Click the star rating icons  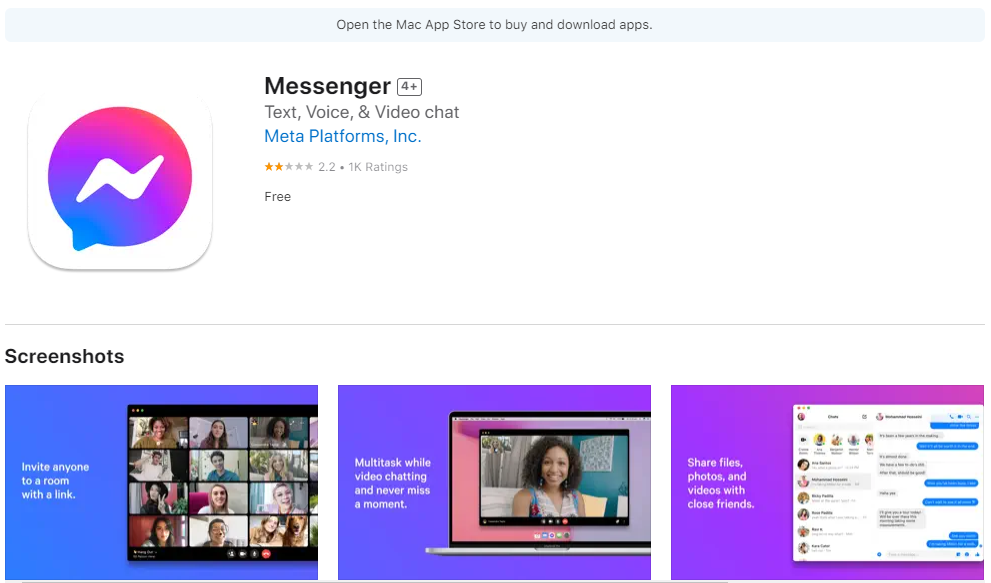(x=289, y=167)
